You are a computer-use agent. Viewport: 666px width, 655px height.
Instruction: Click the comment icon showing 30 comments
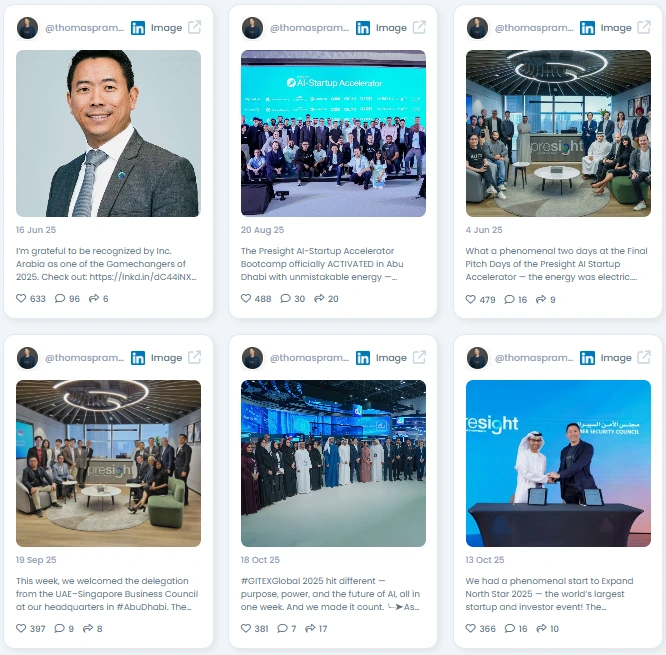(x=285, y=298)
